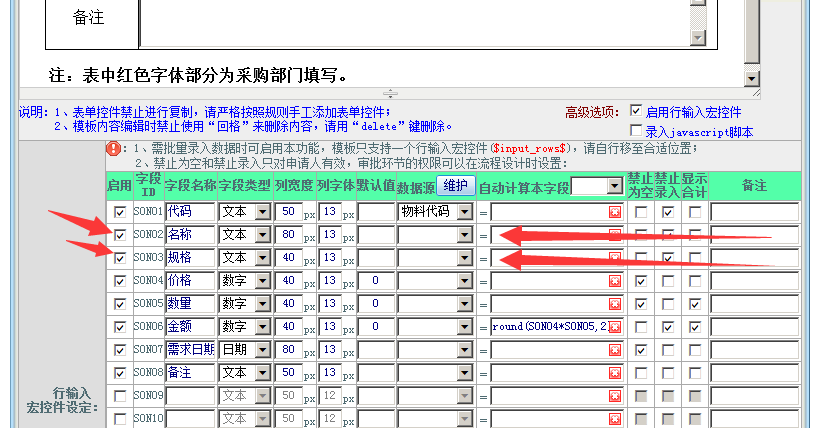Disable the 启用行输入宏控件 checkbox

pos(636,111)
